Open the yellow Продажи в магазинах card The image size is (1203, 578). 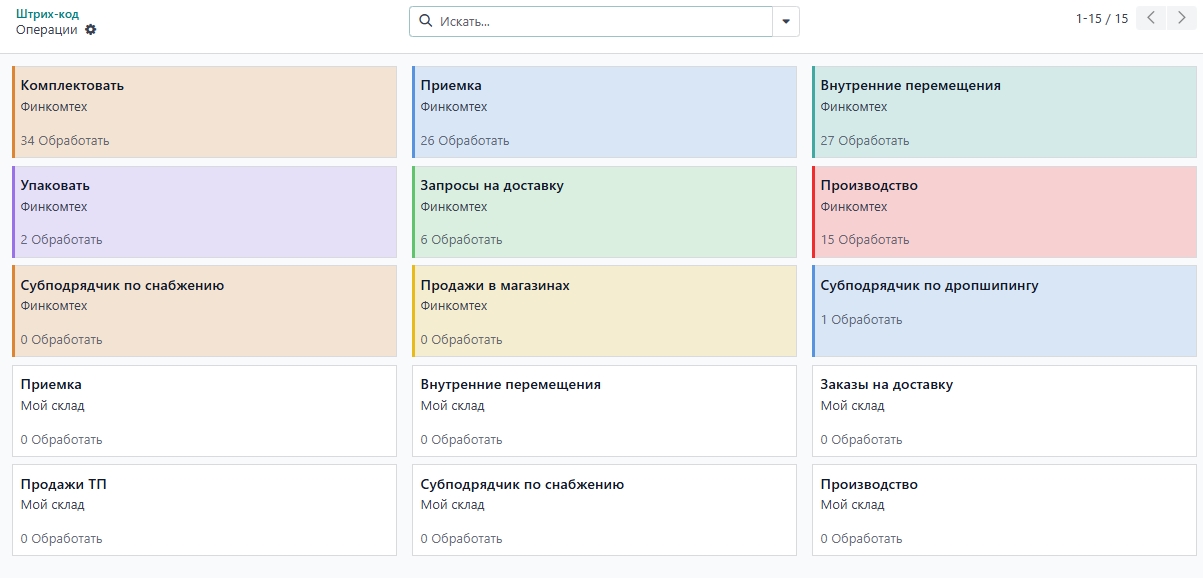(604, 311)
